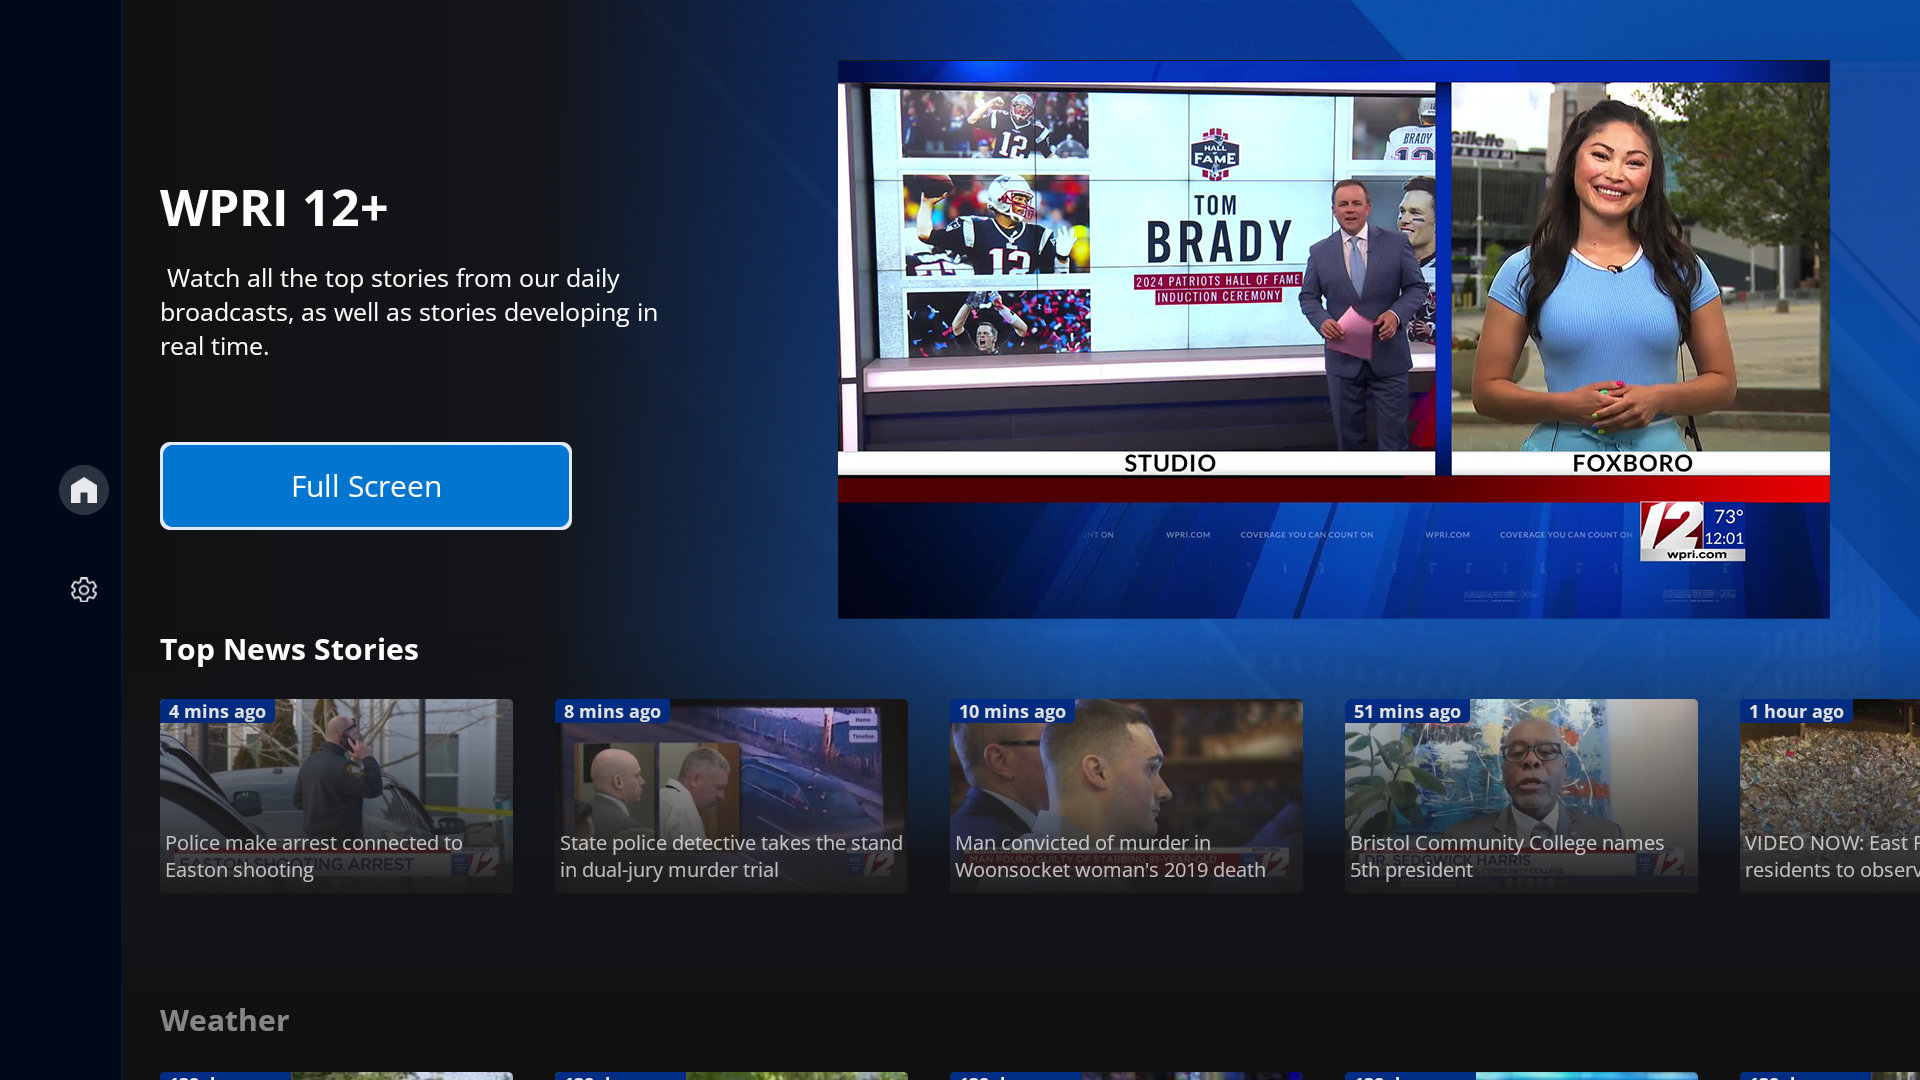Open the fourth Weather video thumbnail
The height and width of the screenshot is (1080, 1920).
point(1520,1076)
